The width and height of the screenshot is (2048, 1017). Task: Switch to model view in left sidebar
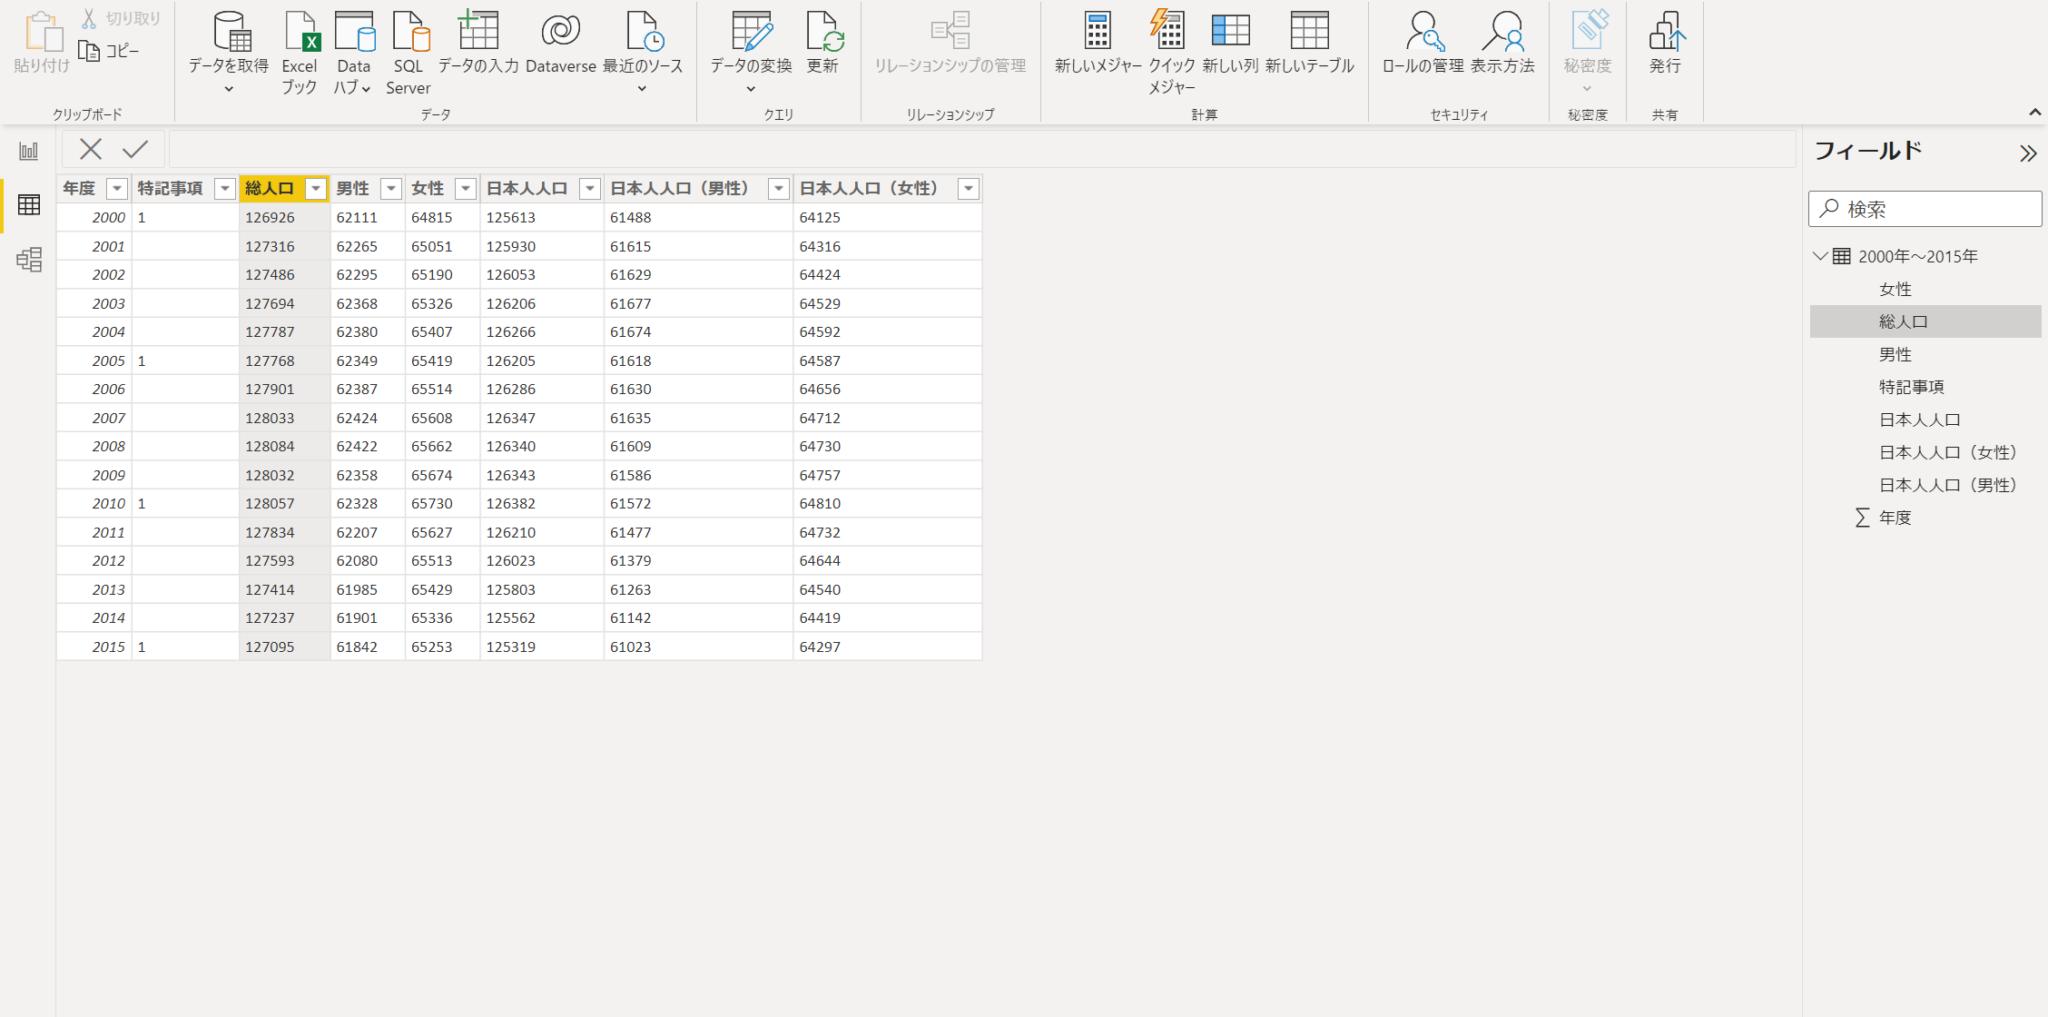coord(29,260)
